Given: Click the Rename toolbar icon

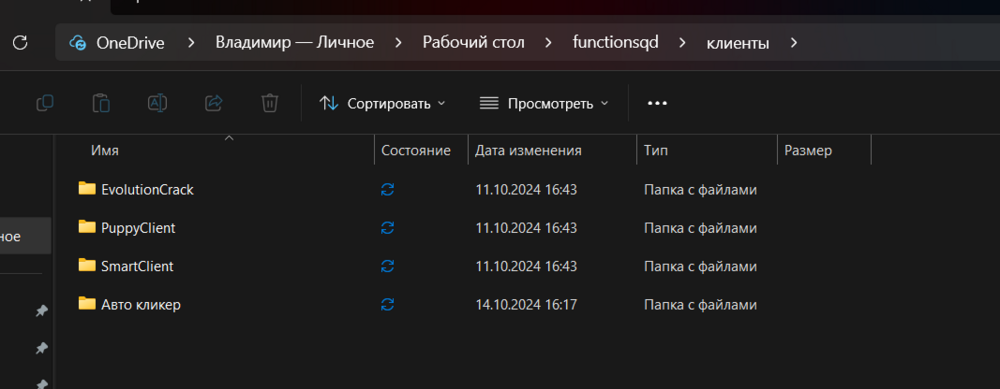Looking at the screenshot, I should [158, 103].
